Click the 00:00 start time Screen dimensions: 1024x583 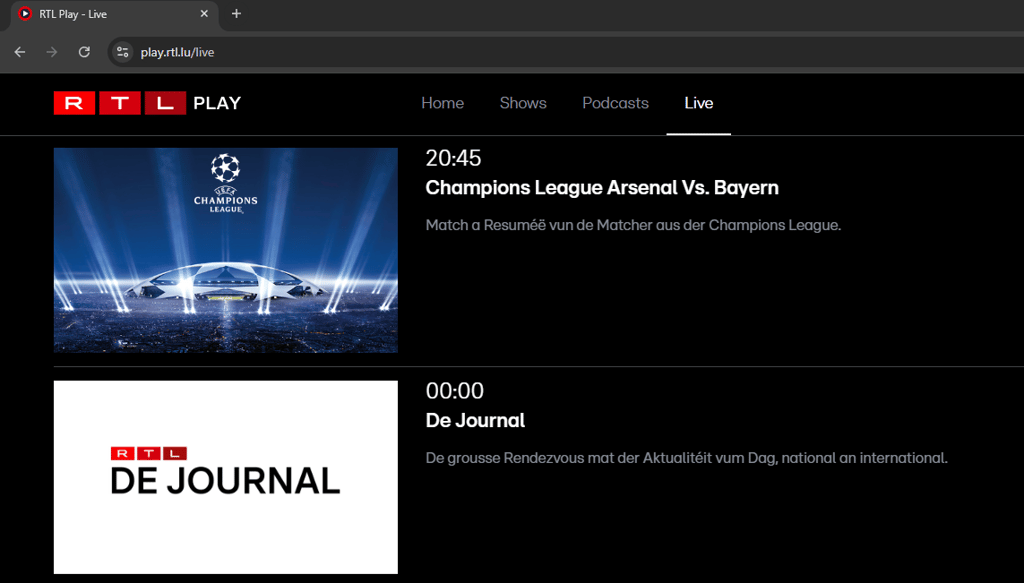tap(455, 391)
